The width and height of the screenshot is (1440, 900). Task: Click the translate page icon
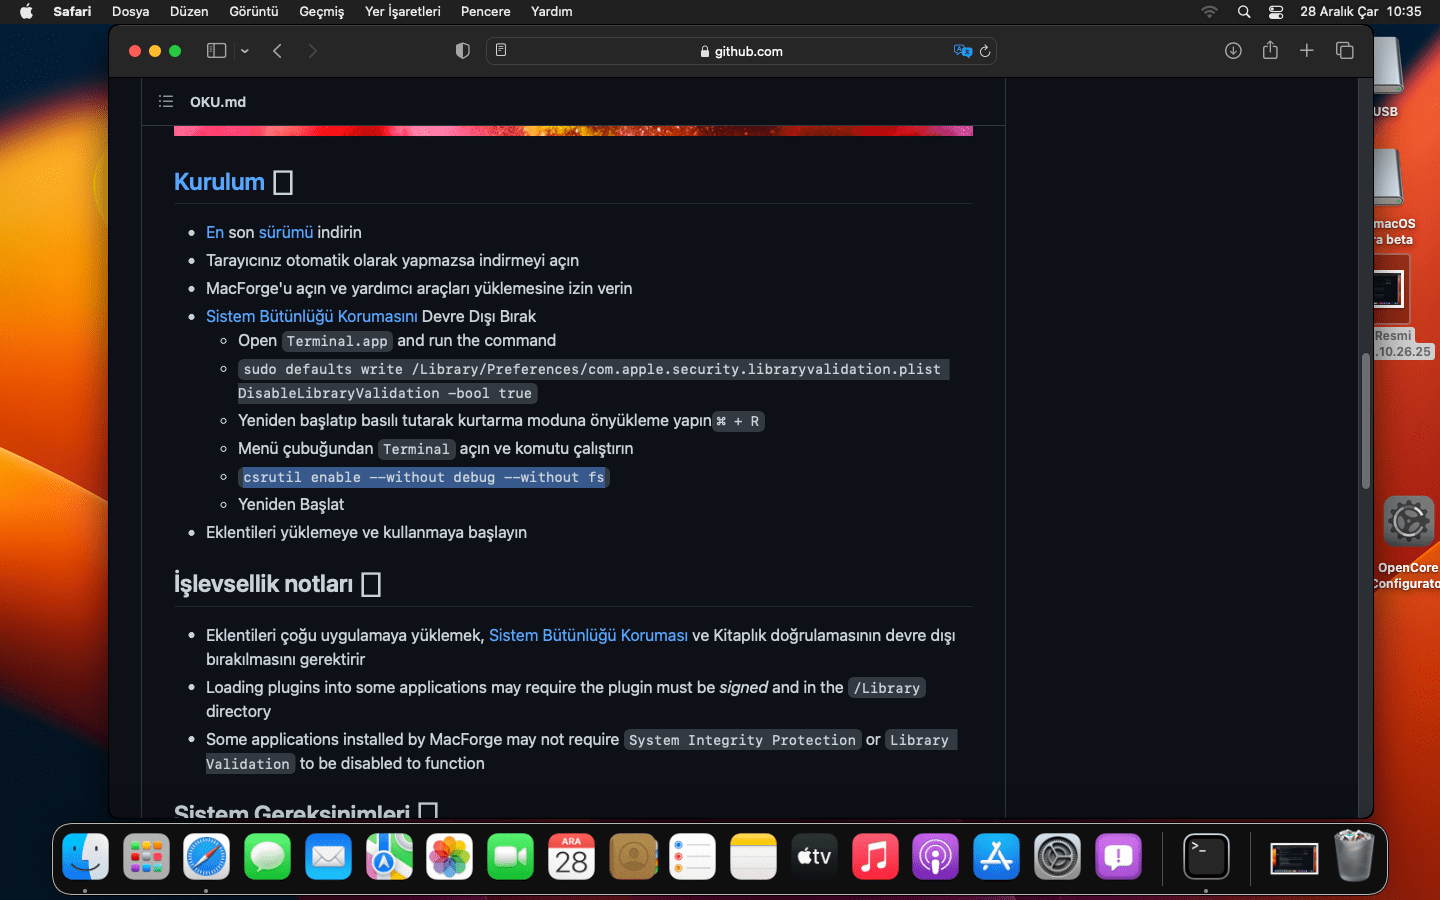(962, 51)
